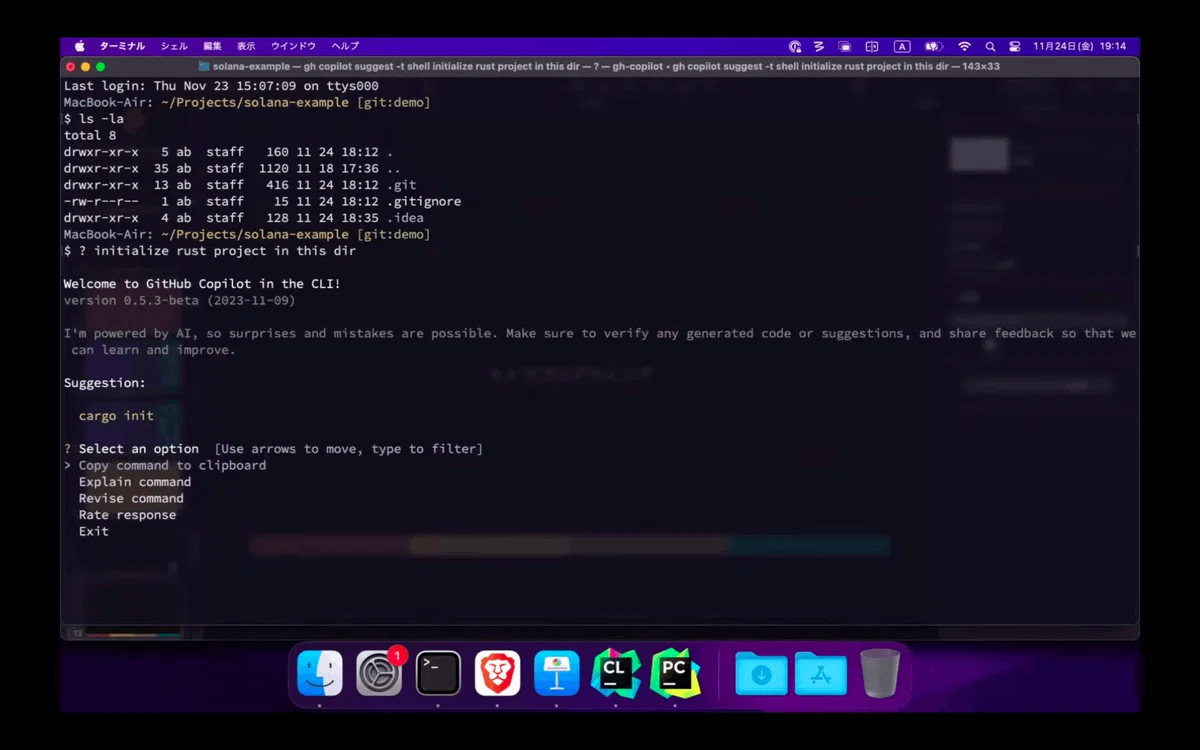
Task: Open the 編集 menu
Action: tap(212, 46)
